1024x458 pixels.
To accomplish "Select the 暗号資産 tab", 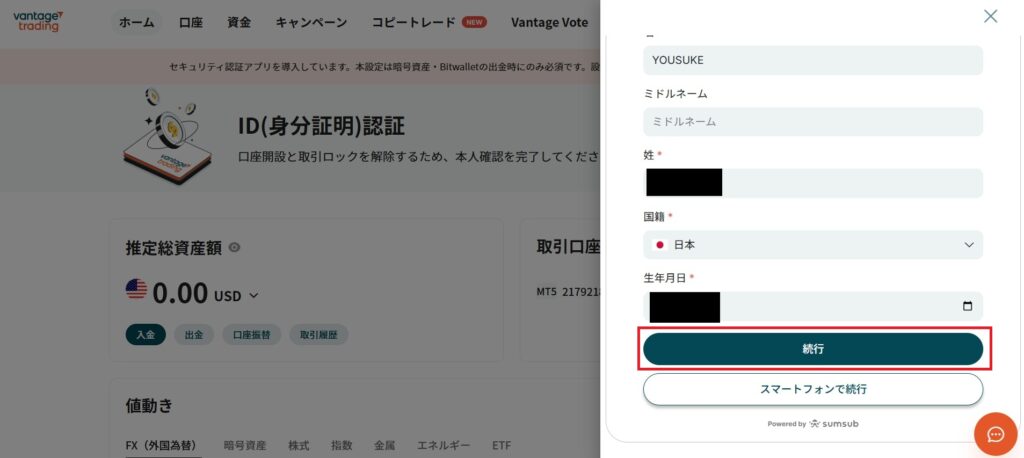I will (245, 446).
